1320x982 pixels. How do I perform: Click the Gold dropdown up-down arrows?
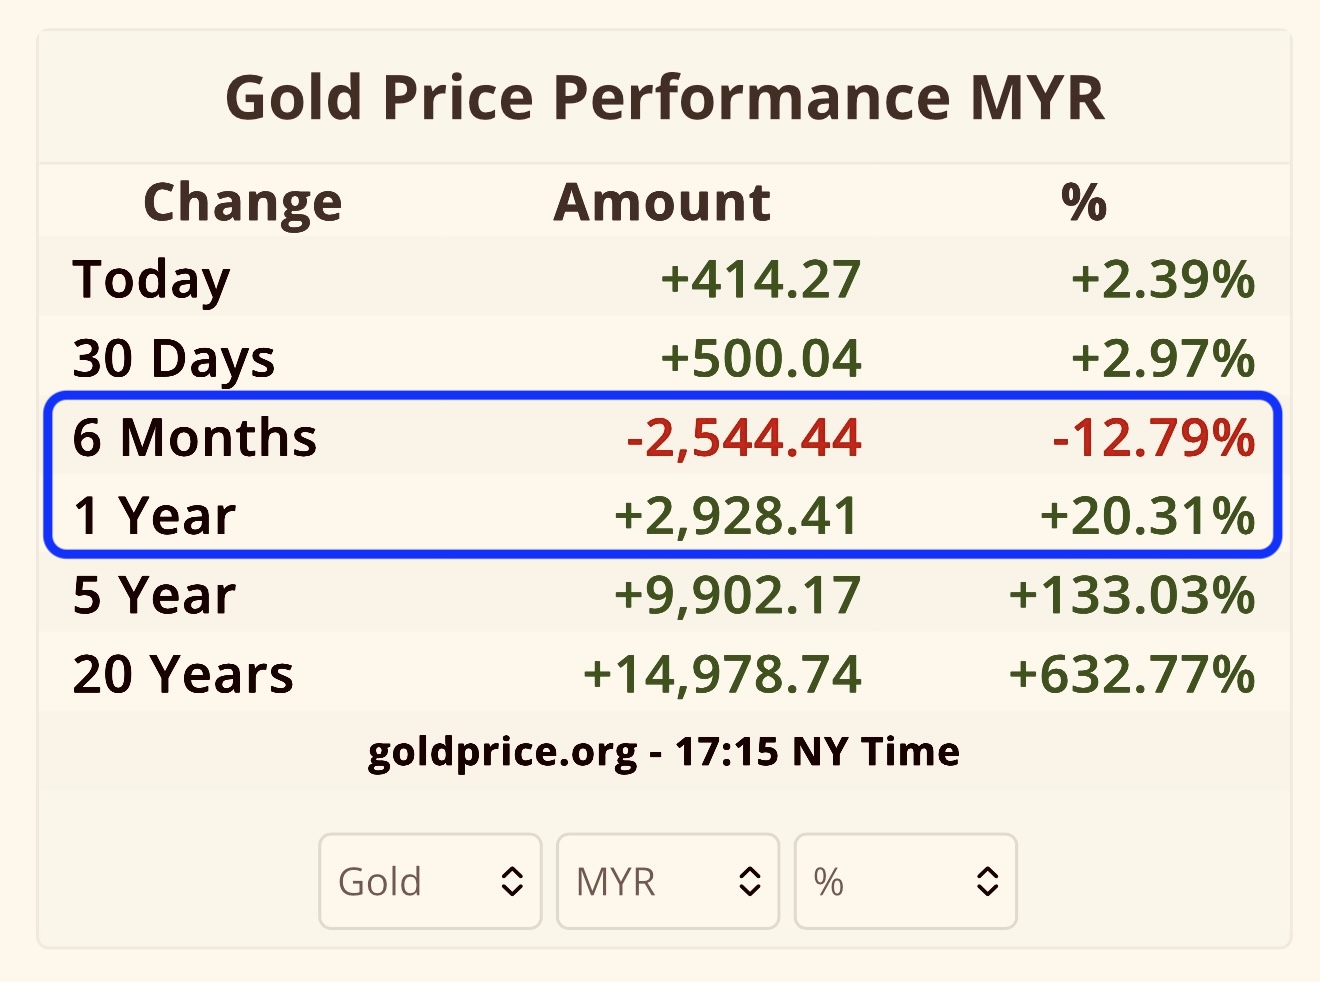click(512, 881)
